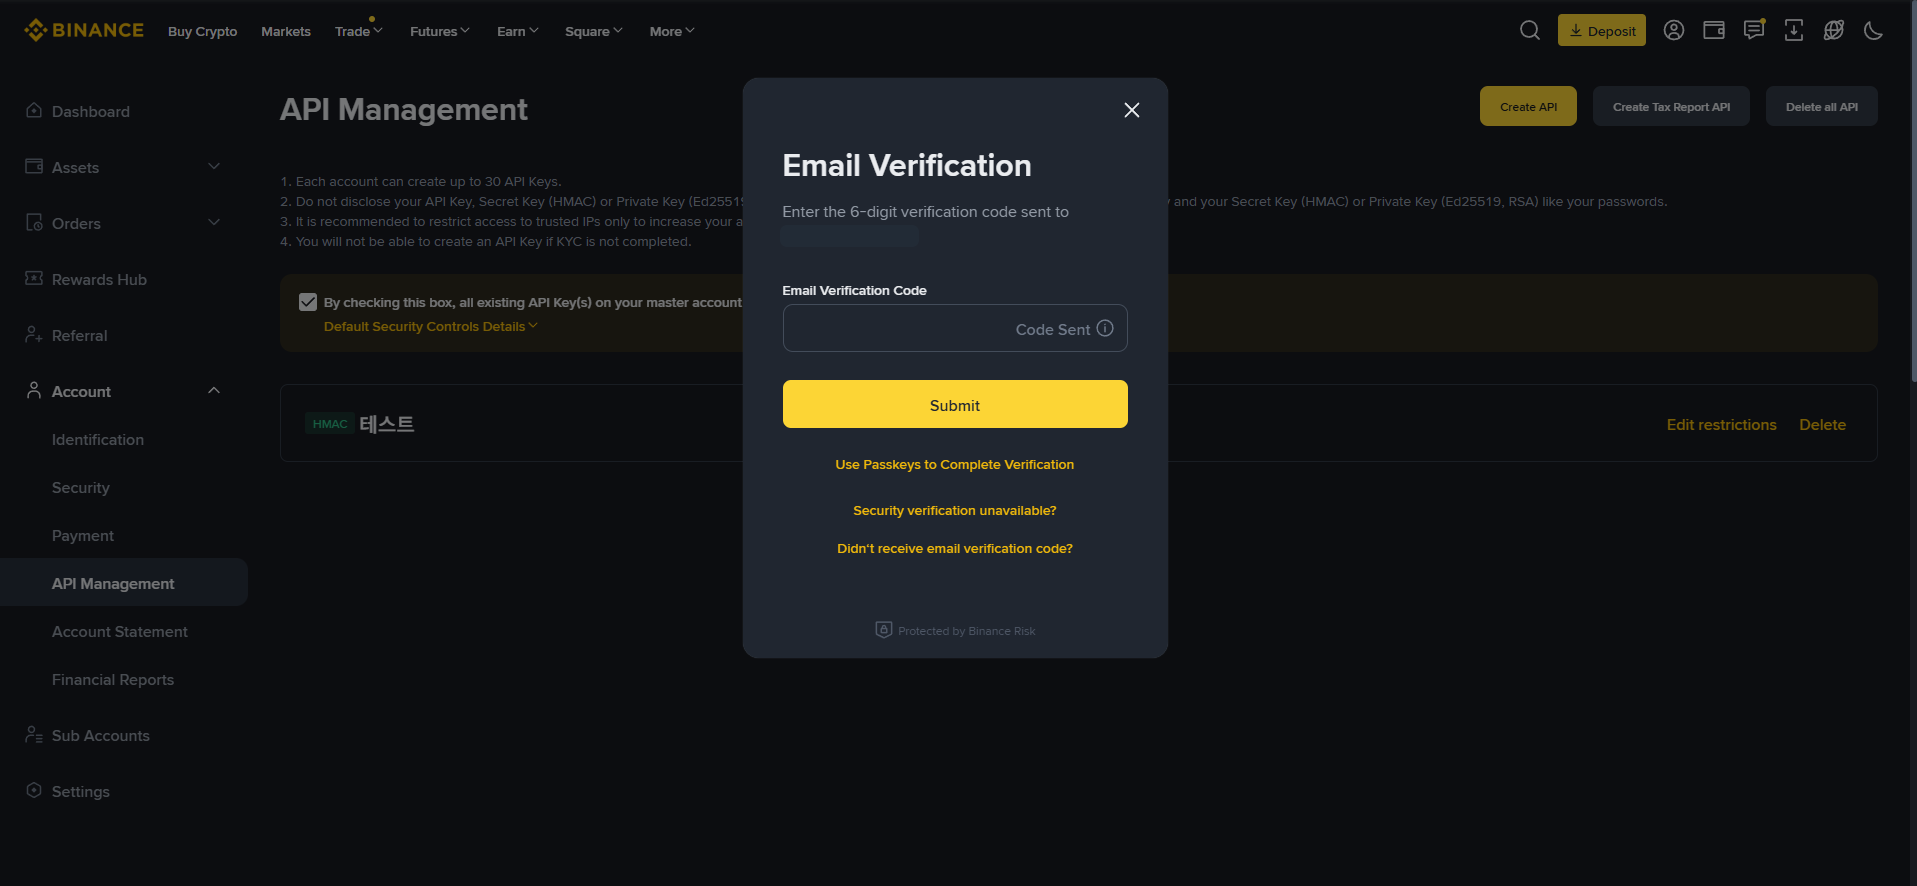Open the language globe icon
Image resolution: width=1917 pixels, height=886 pixels.
[x=1834, y=30]
